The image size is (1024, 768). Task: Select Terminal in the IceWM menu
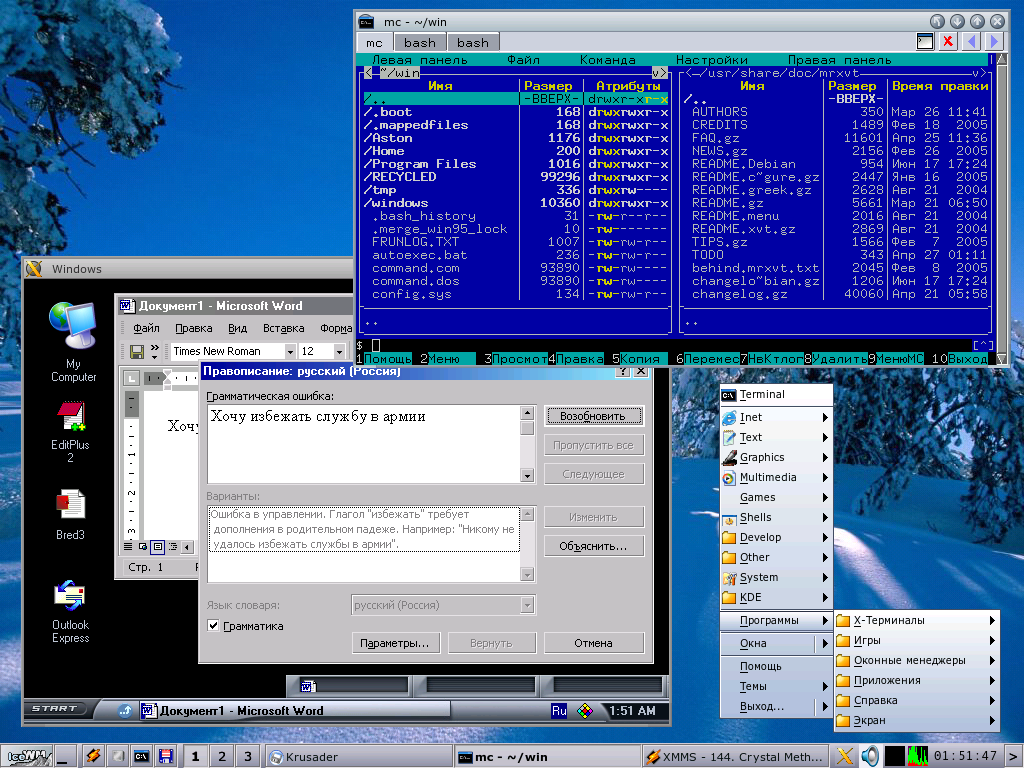pos(776,394)
